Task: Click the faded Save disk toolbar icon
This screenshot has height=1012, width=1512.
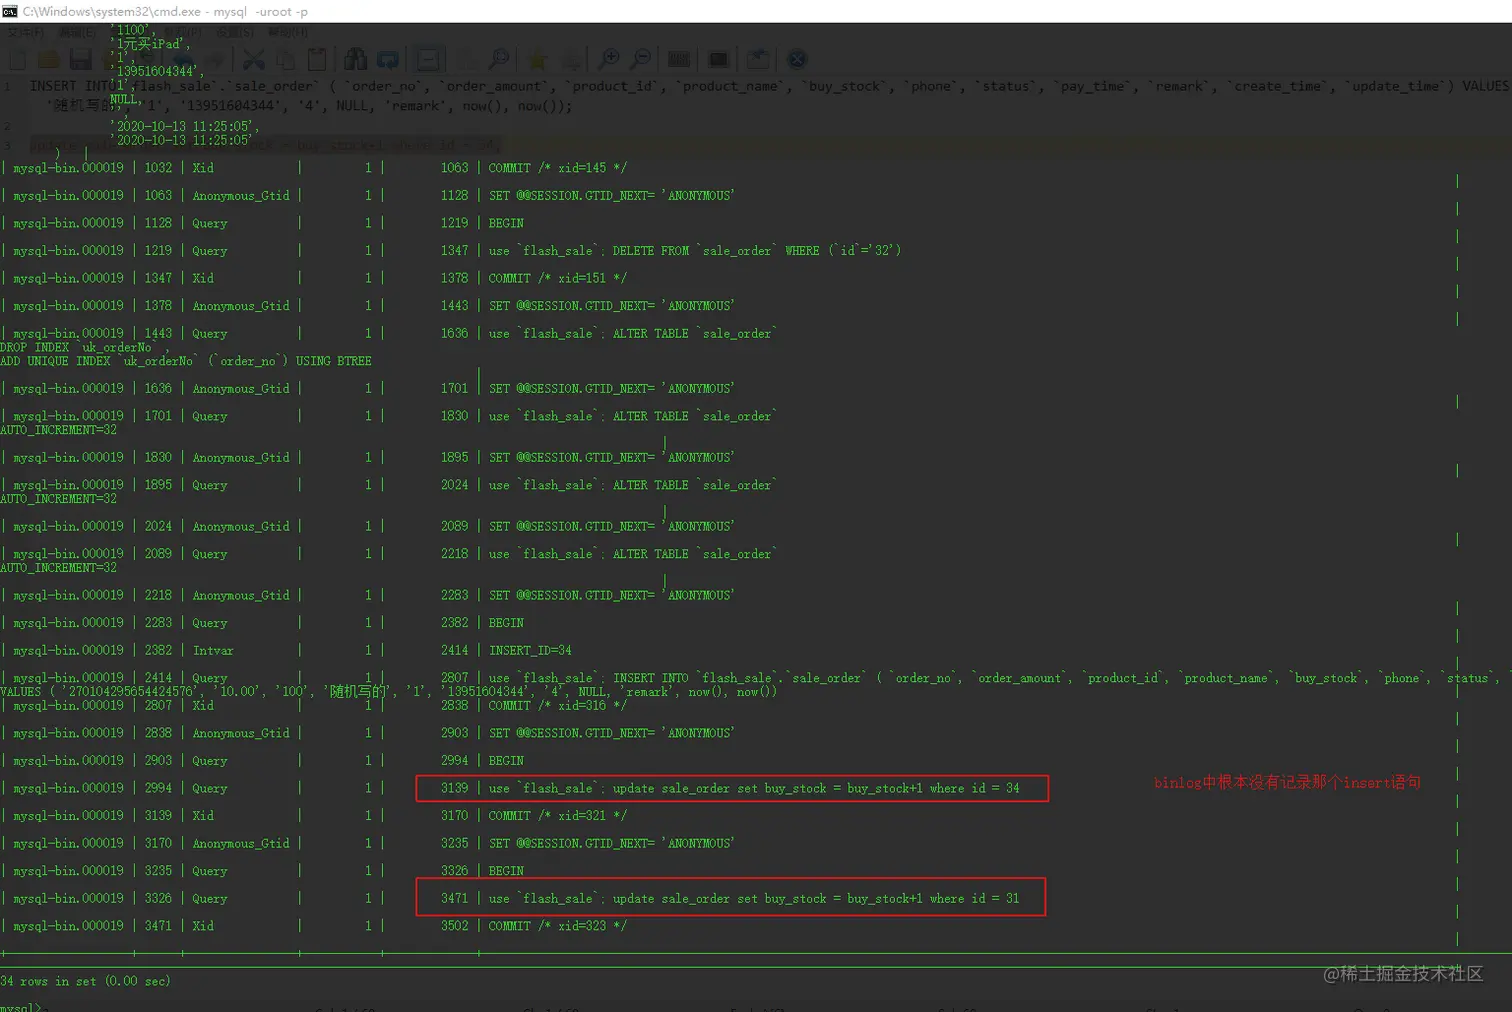Action: click(x=81, y=59)
